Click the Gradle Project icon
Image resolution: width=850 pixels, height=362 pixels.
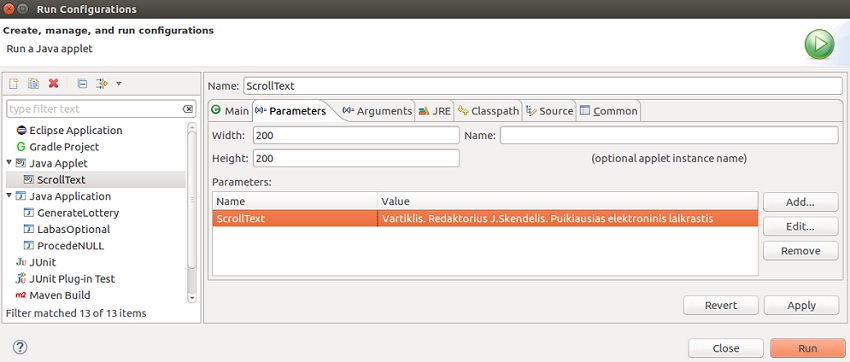pos(21,147)
